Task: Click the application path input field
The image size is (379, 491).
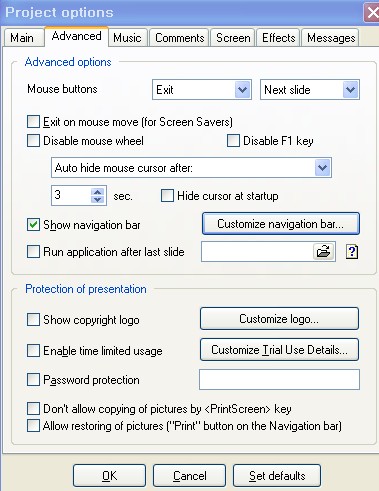Action: click(257, 252)
